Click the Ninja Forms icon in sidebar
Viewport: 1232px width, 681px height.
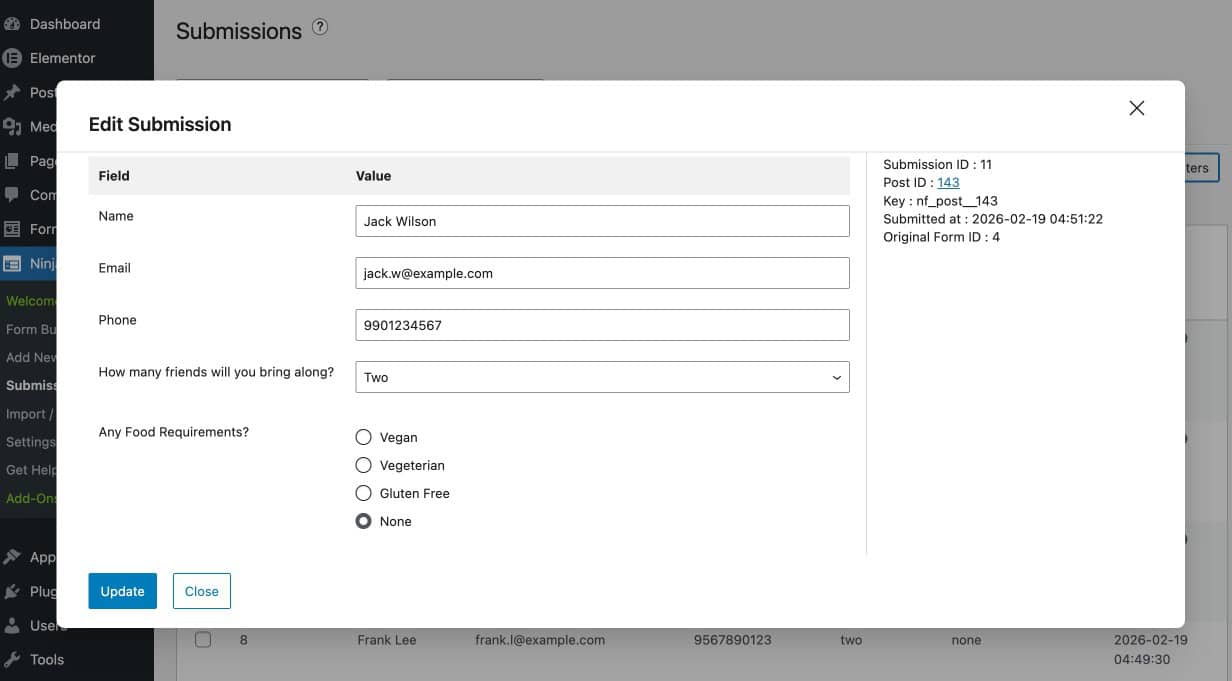13,264
